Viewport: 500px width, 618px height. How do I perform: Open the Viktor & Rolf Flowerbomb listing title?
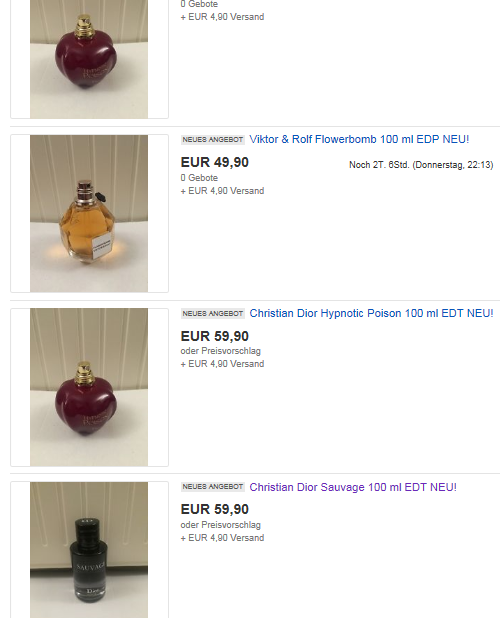[359, 139]
